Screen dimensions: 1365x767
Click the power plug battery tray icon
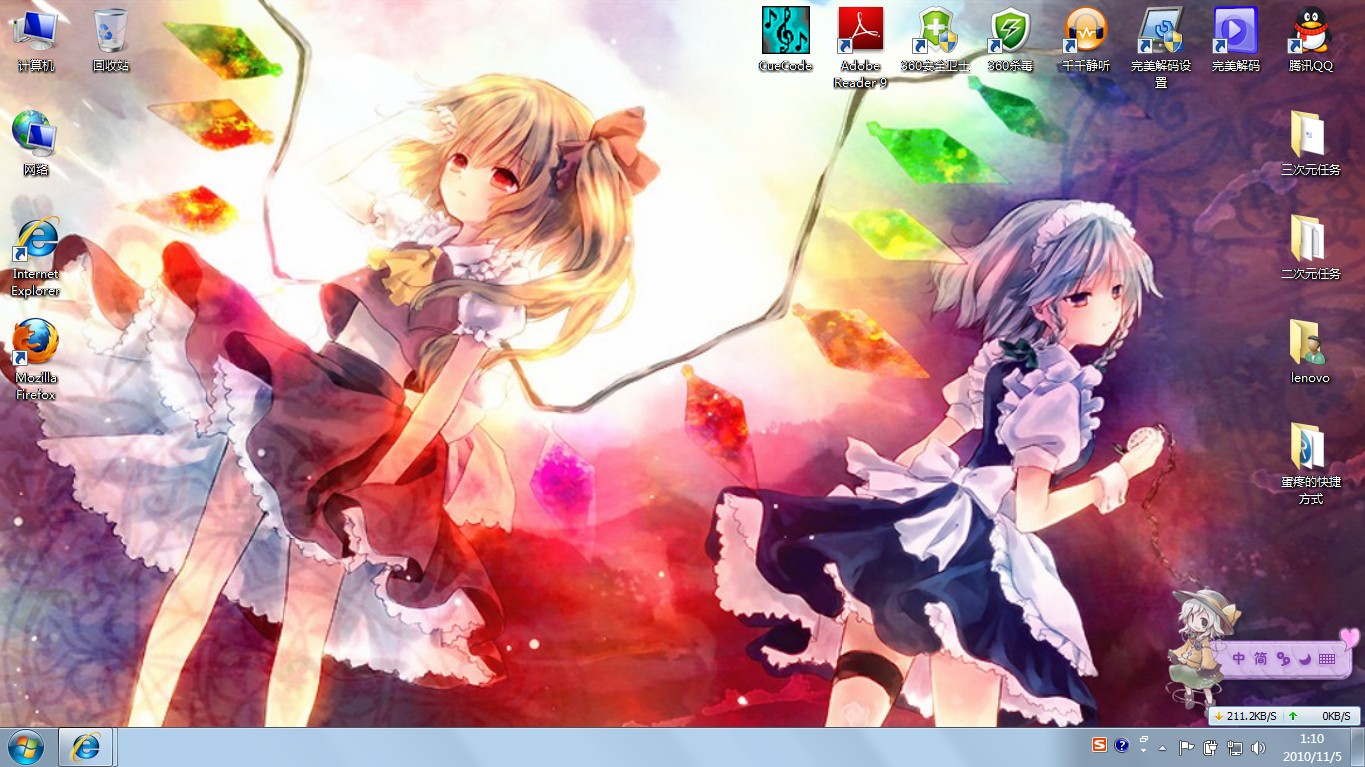tap(1211, 747)
